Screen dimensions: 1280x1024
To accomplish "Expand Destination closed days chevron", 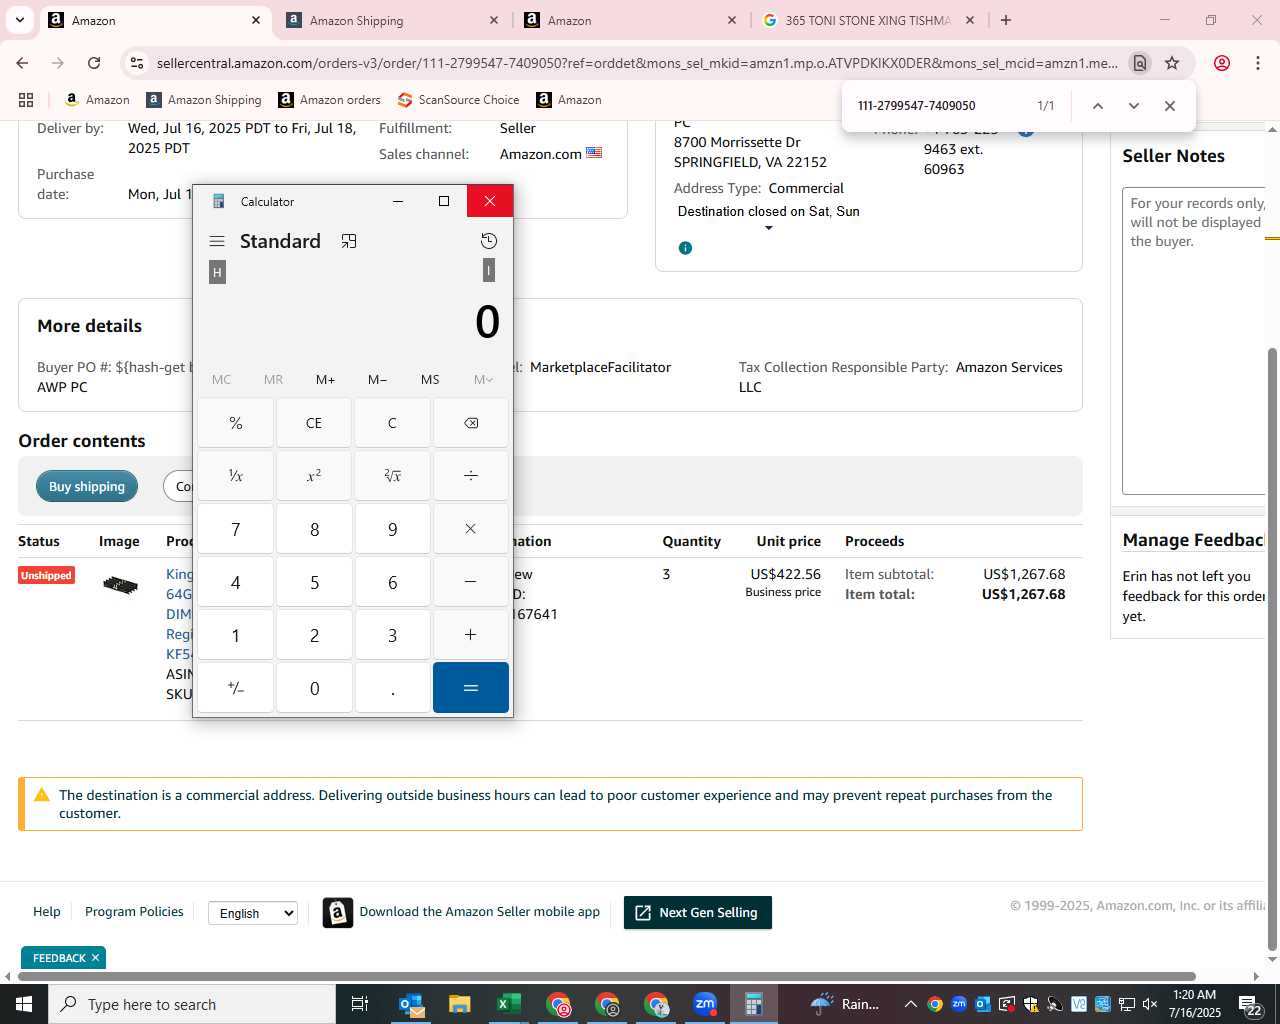I will 769,229.
